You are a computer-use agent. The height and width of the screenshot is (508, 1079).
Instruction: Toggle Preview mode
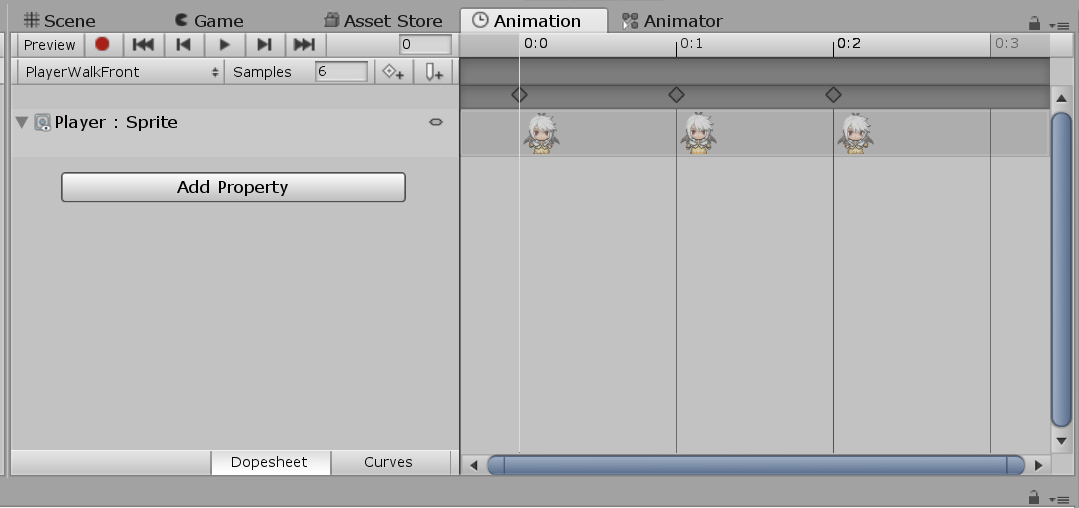(x=49, y=44)
